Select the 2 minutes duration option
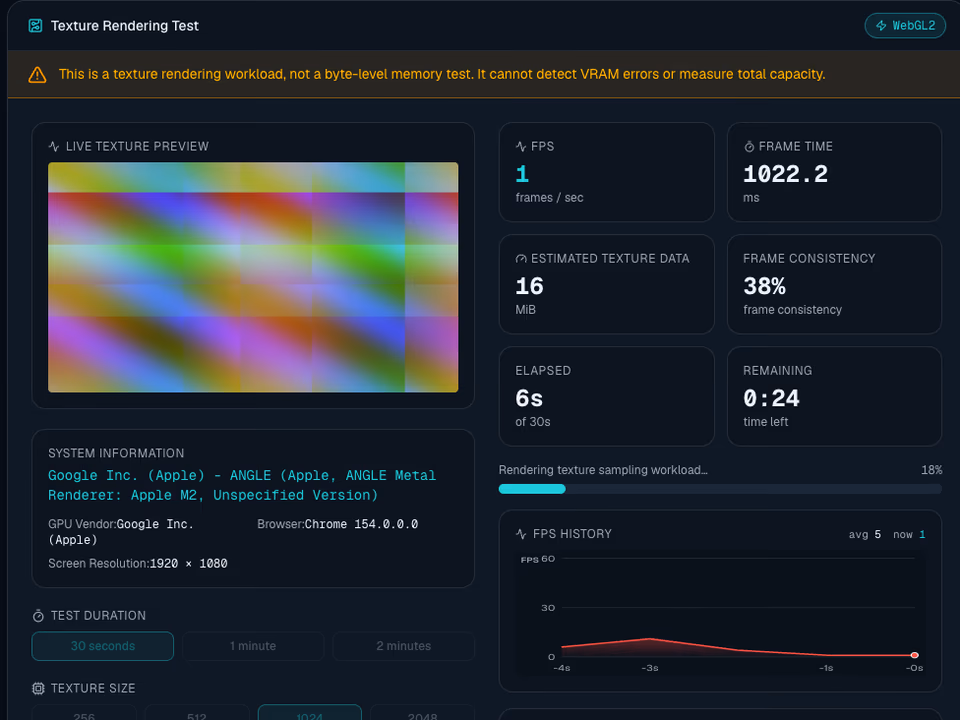This screenshot has height=720, width=960. coord(403,646)
